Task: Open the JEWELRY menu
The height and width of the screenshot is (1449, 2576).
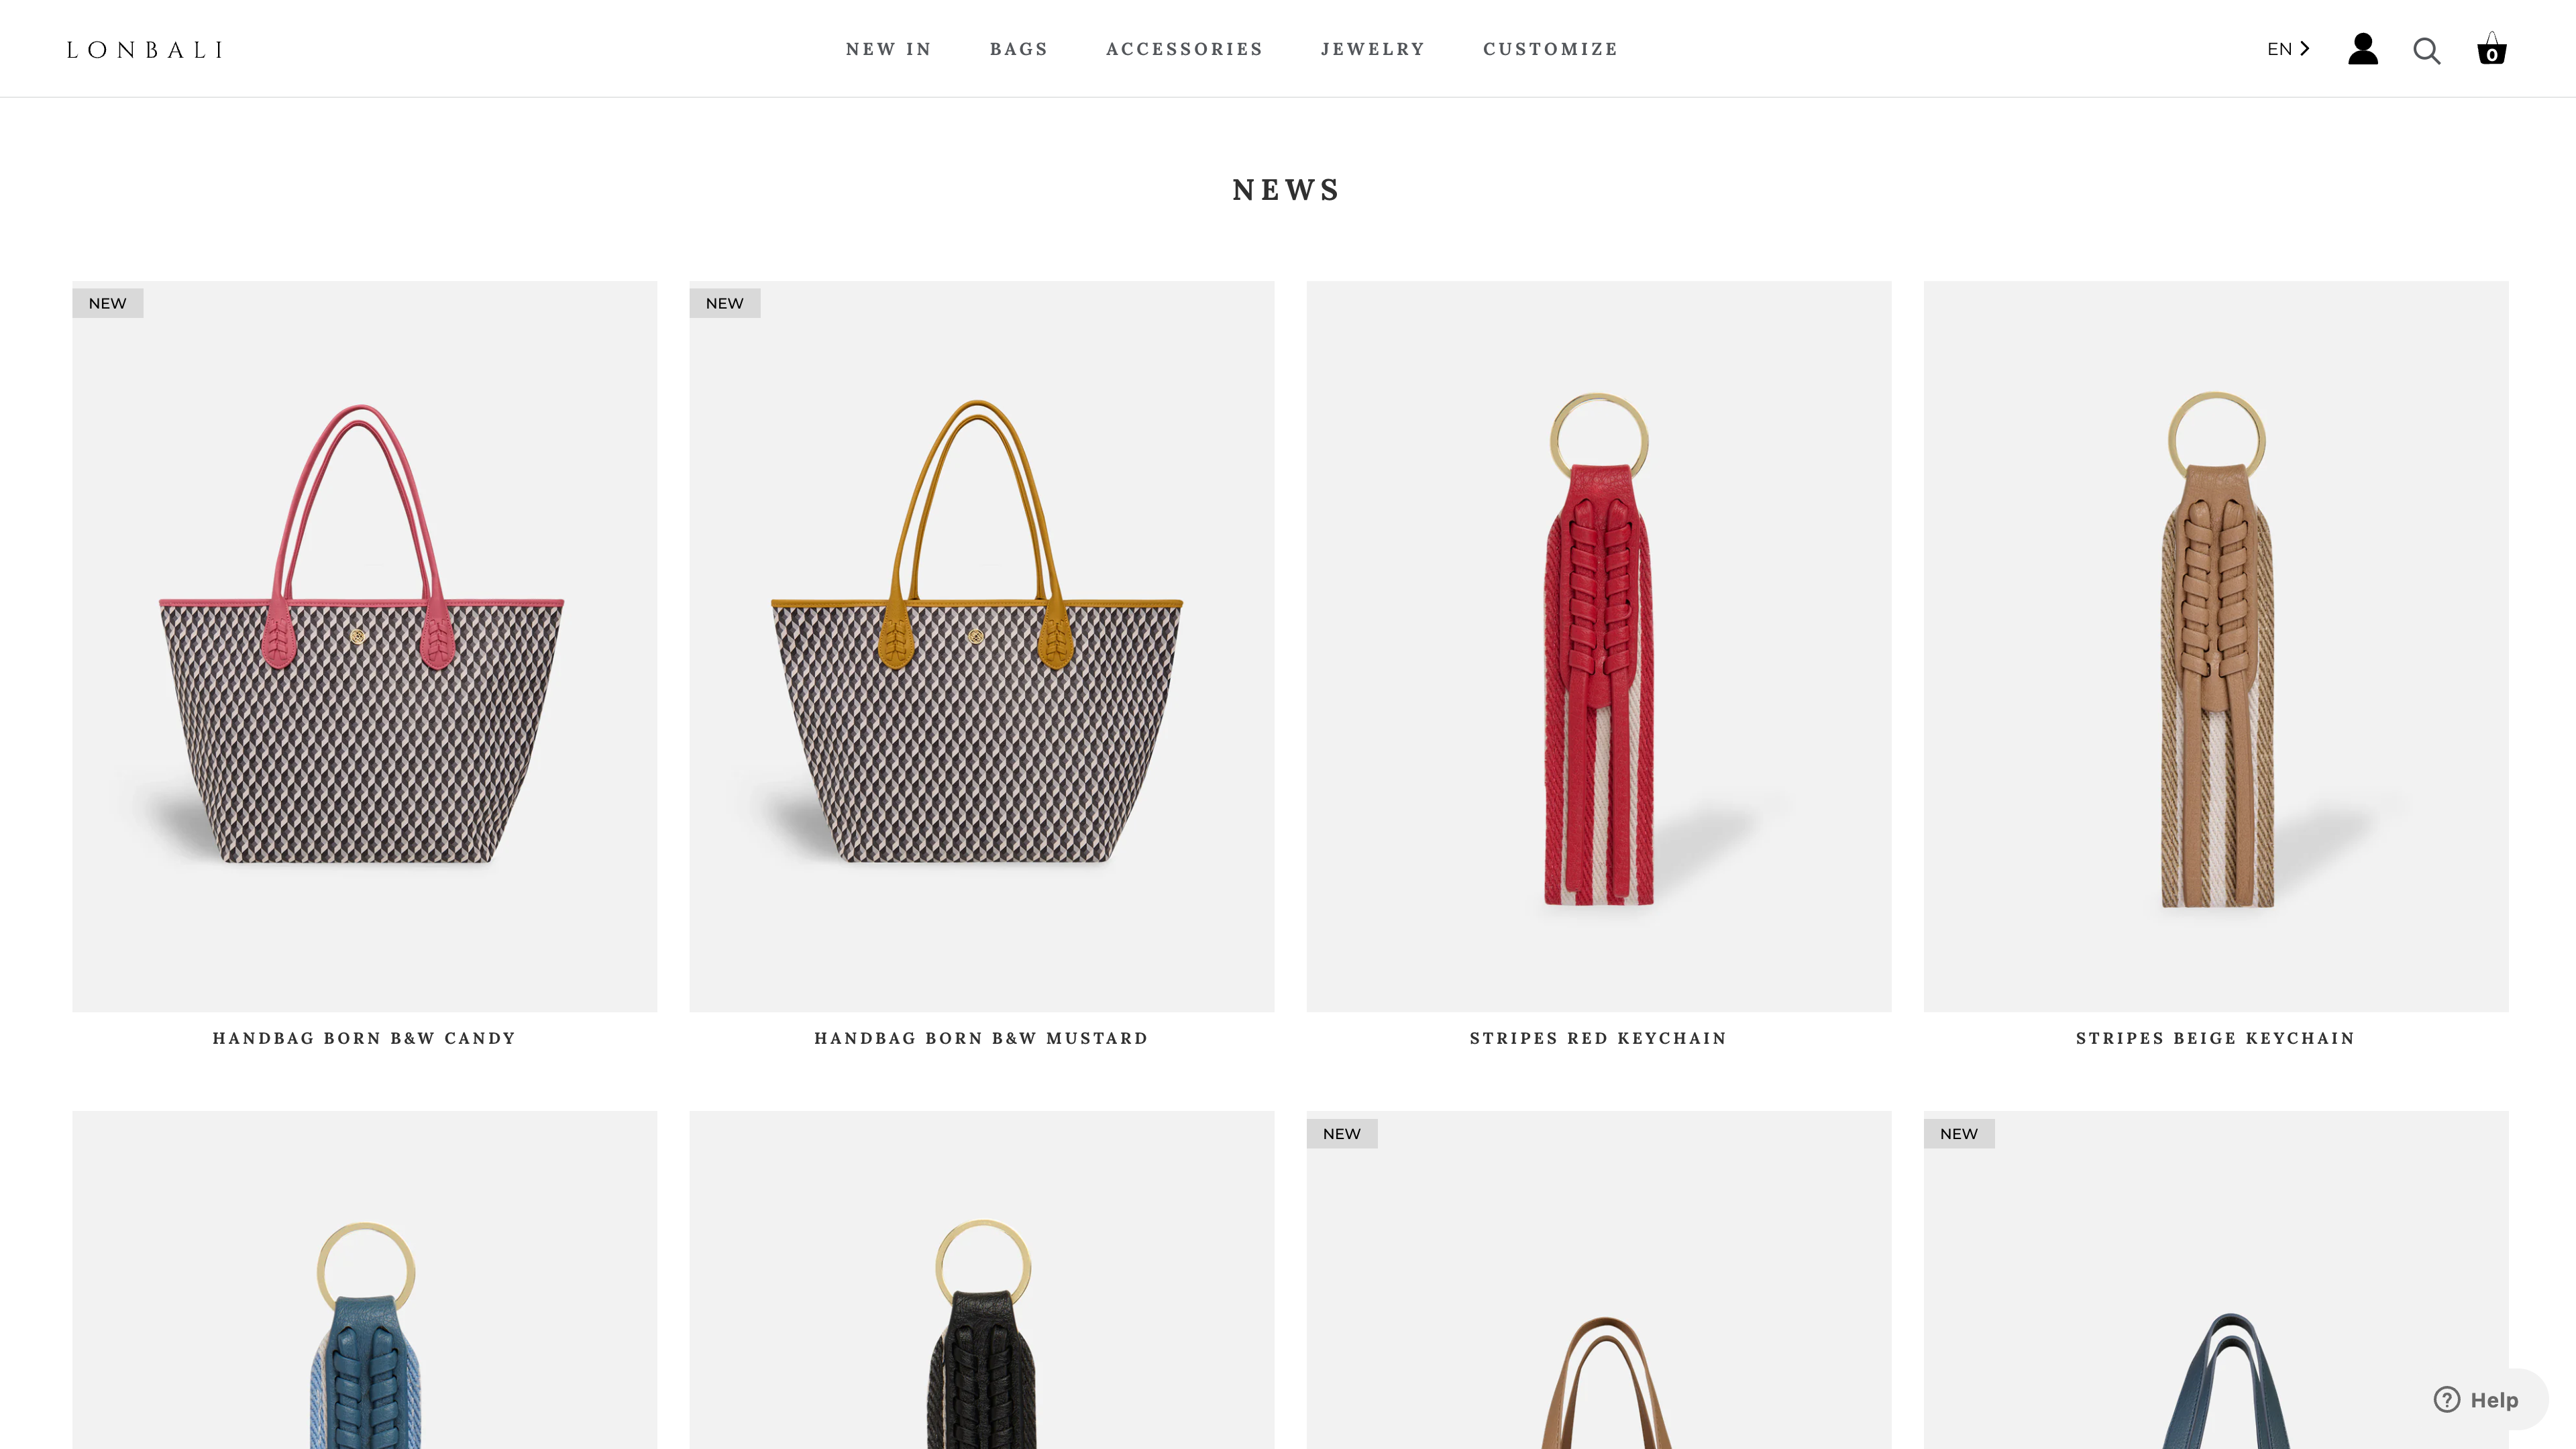Action: 1372,49
